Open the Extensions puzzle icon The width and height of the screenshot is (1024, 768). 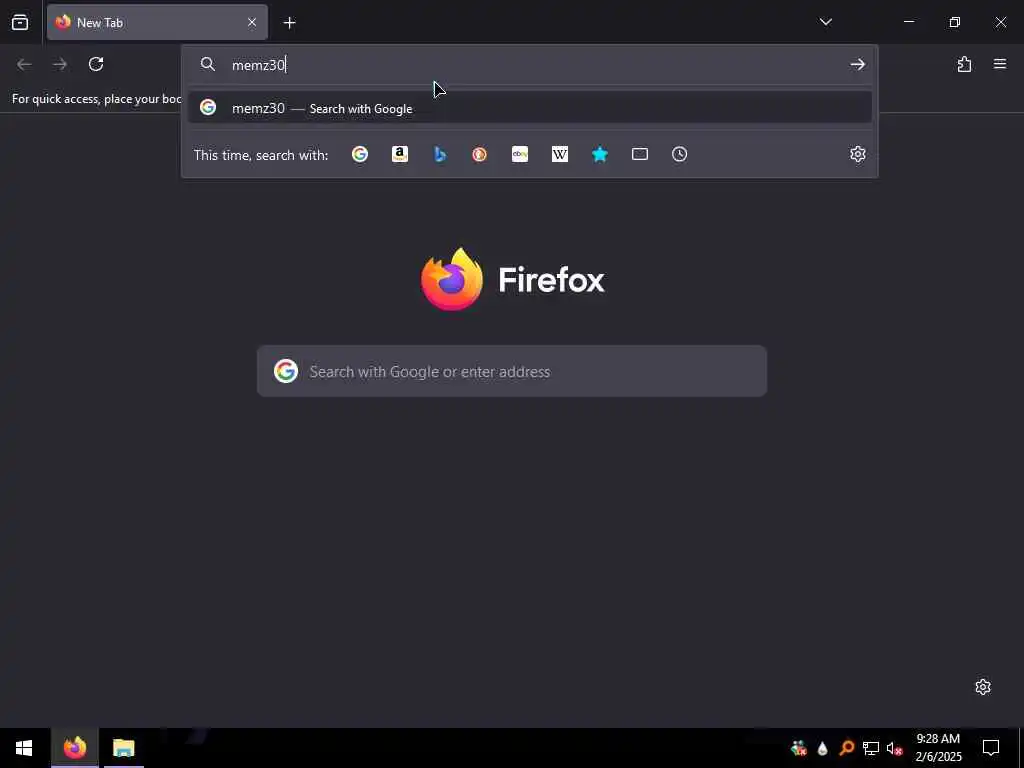(x=964, y=64)
